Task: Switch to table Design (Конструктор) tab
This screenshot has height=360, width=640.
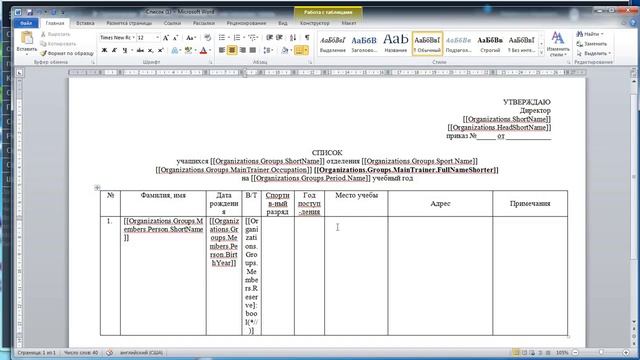Action: point(315,23)
